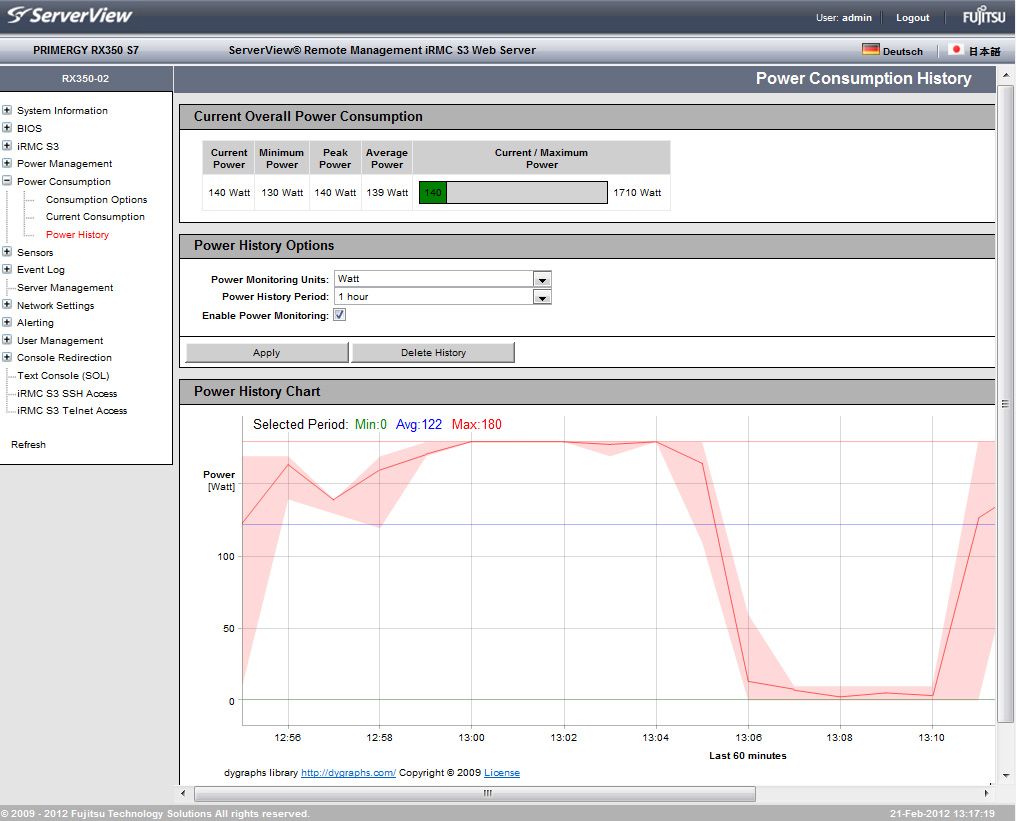Click the current/maximum power progress bar

click(x=513, y=192)
